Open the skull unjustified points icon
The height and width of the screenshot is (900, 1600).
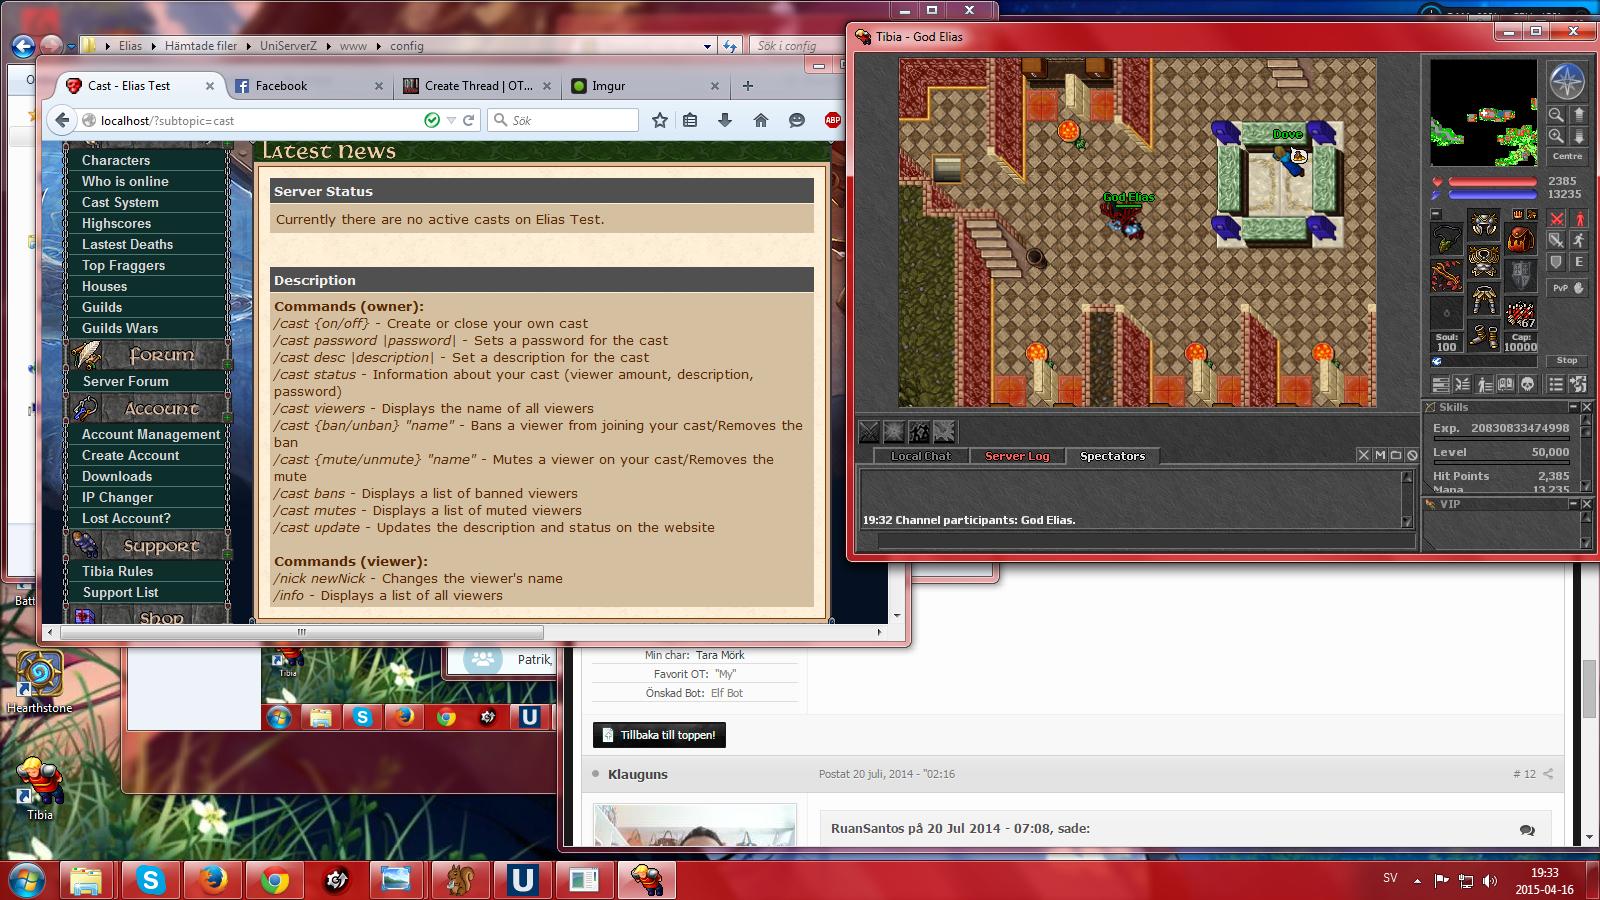pos(1528,384)
